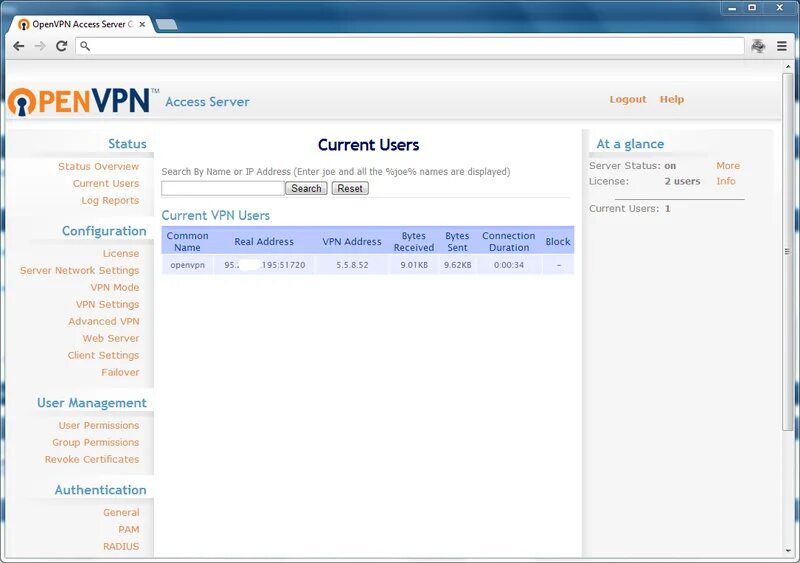Image resolution: width=800 pixels, height=563 pixels.
Task: Reload the page with the refresh icon
Action: [62, 46]
